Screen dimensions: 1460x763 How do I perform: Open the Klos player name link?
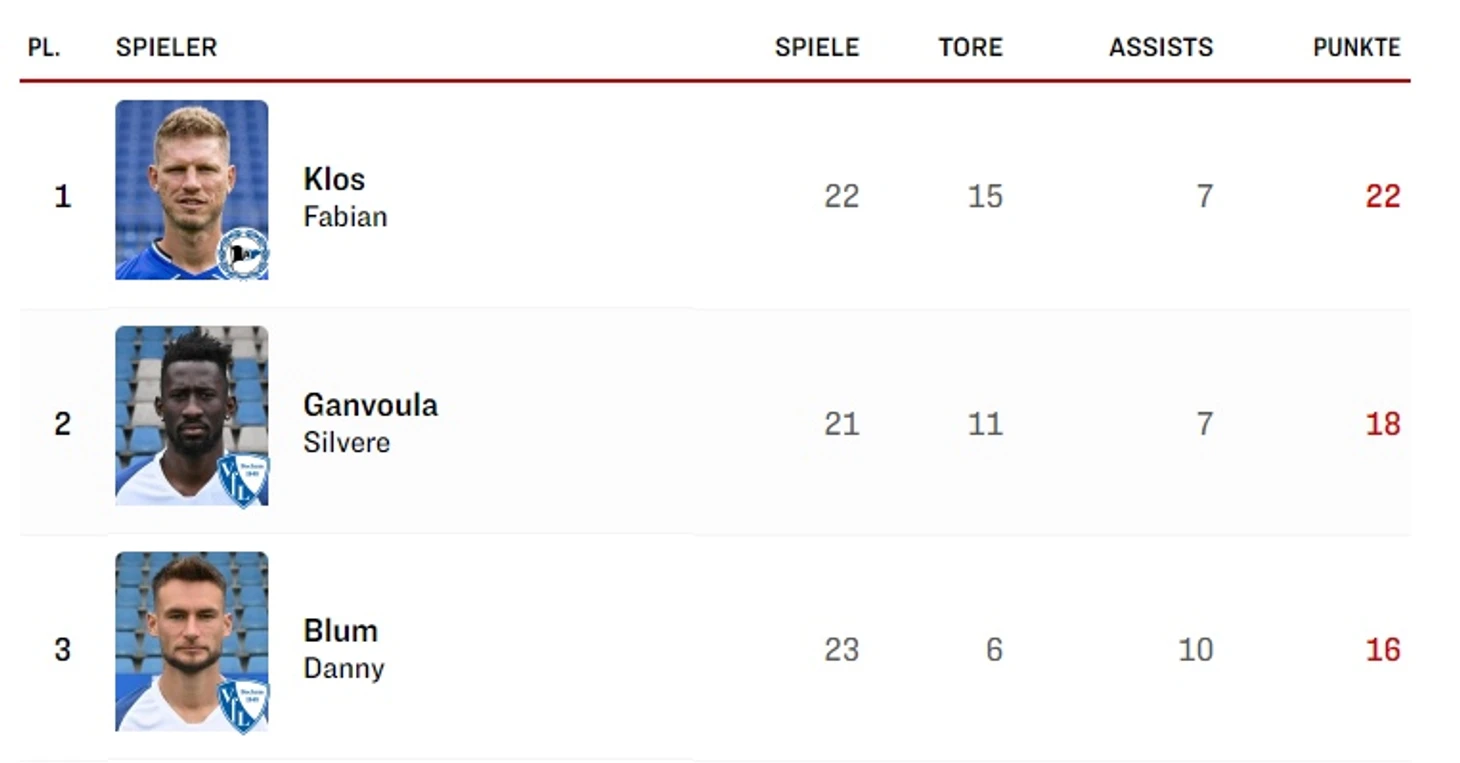point(334,179)
